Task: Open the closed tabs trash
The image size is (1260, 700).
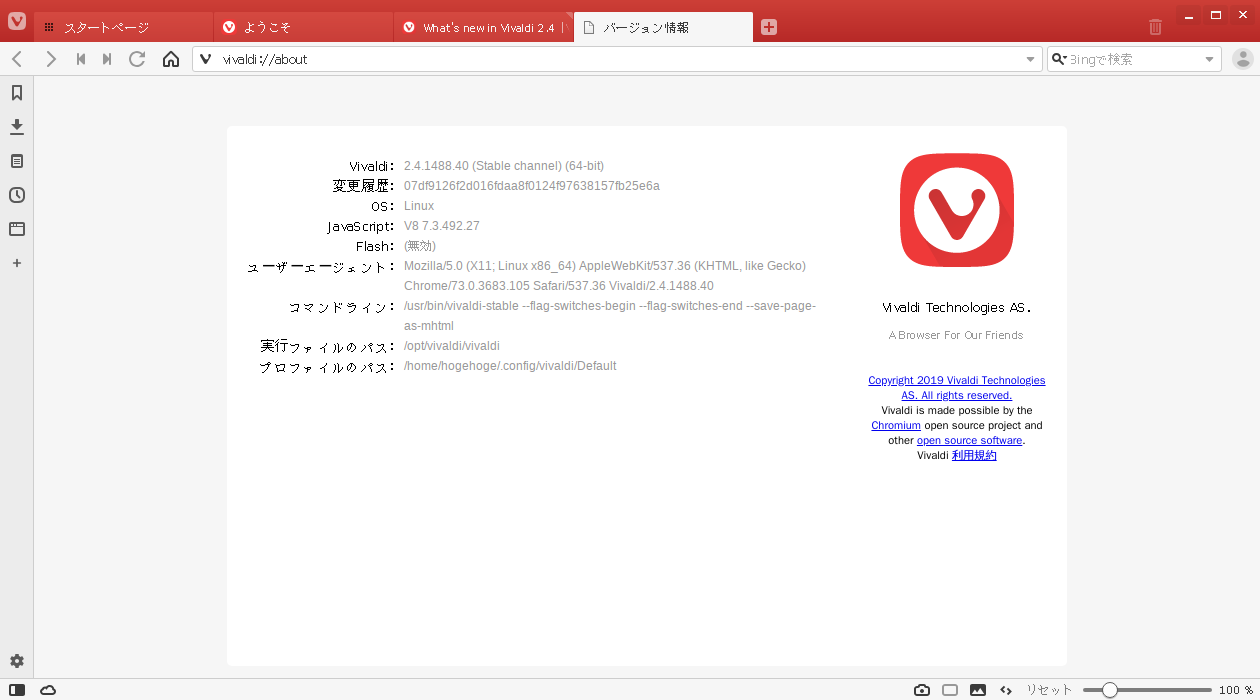Action: tap(1156, 27)
